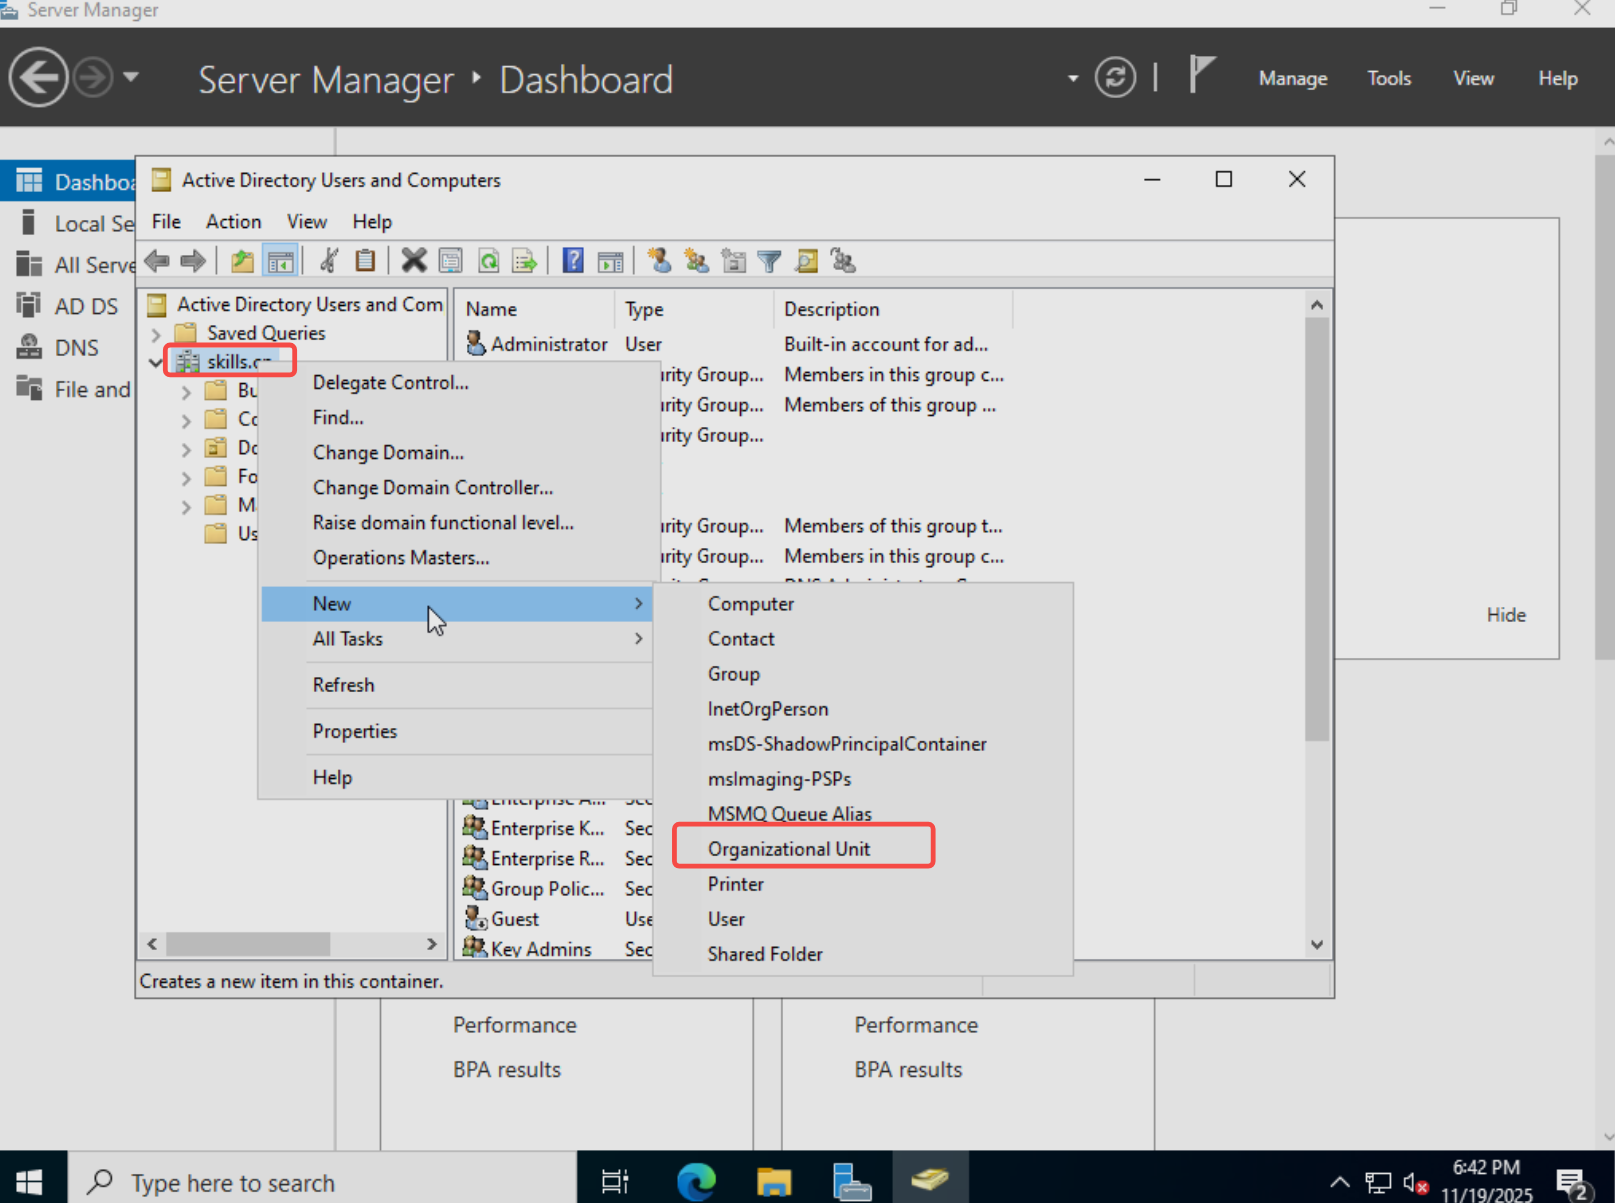Click the Filter funnel icon
The width and height of the screenshot is (1615, 1203).
tap(769, 262)
